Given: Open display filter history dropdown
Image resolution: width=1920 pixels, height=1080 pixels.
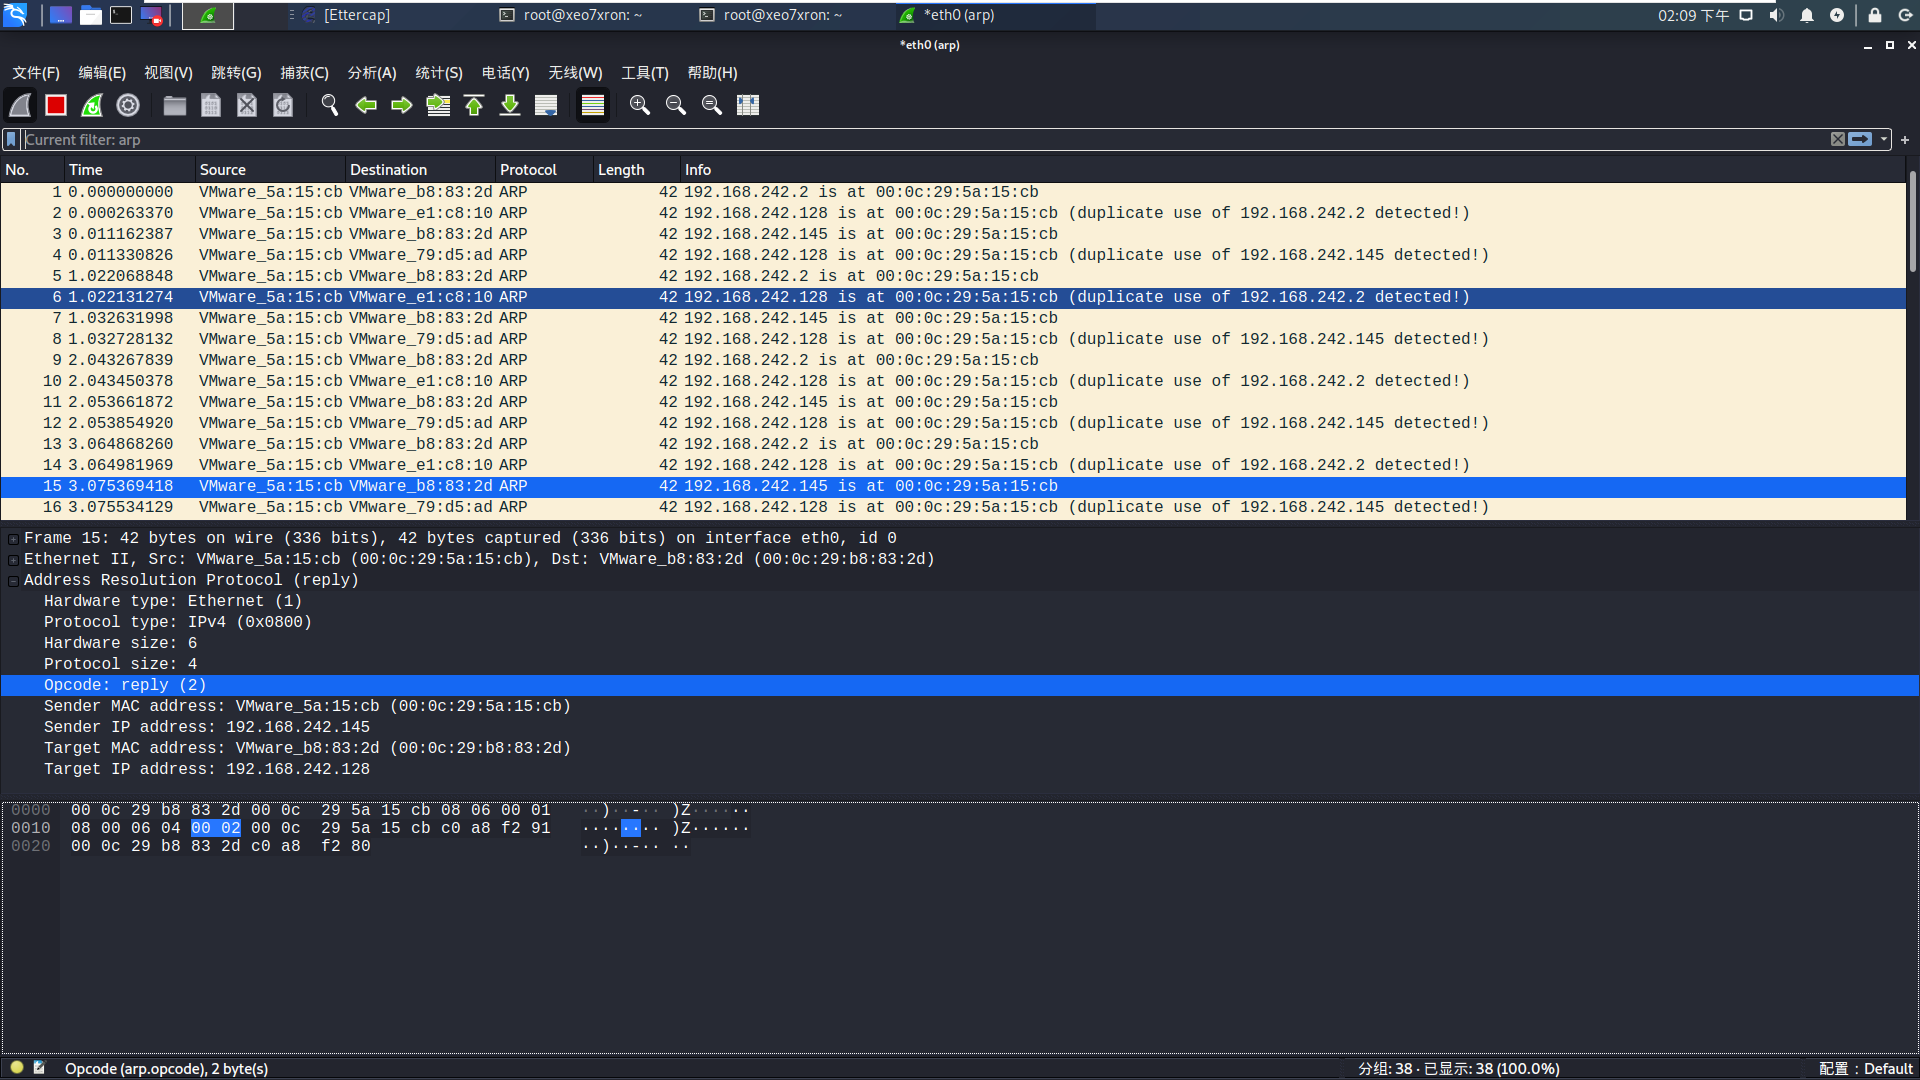Looking at the screenshot, I should 1884,139.
